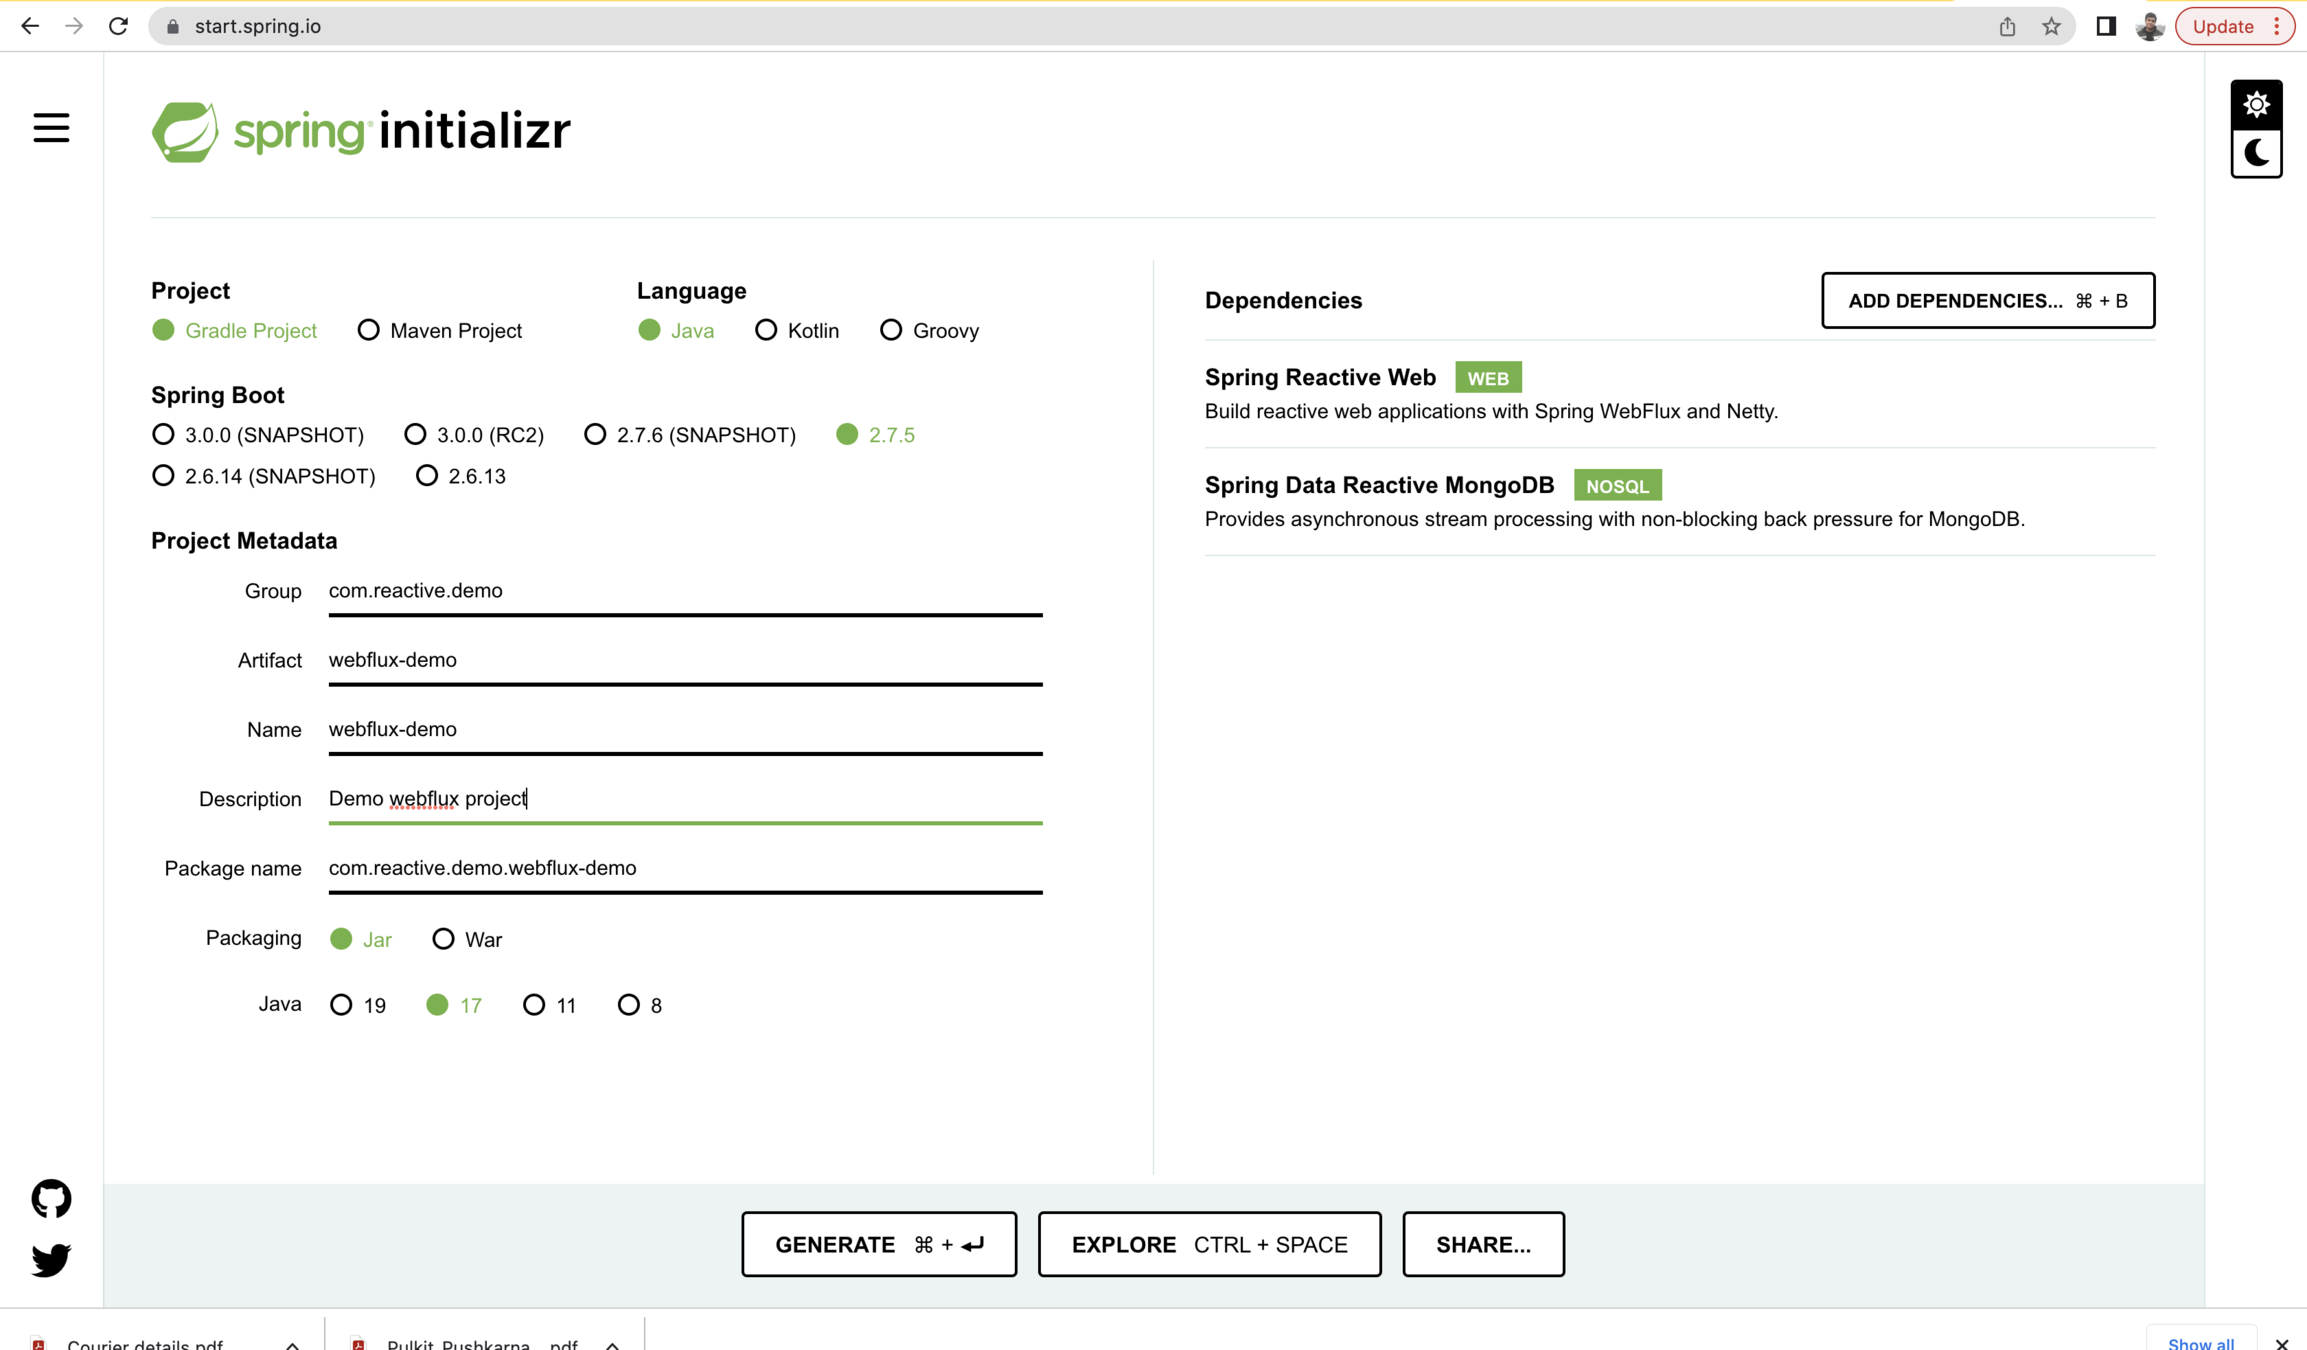Switch to light theme sun icon
Viewport: 2307px width, 1350px height.
(x=2256, y=104)
